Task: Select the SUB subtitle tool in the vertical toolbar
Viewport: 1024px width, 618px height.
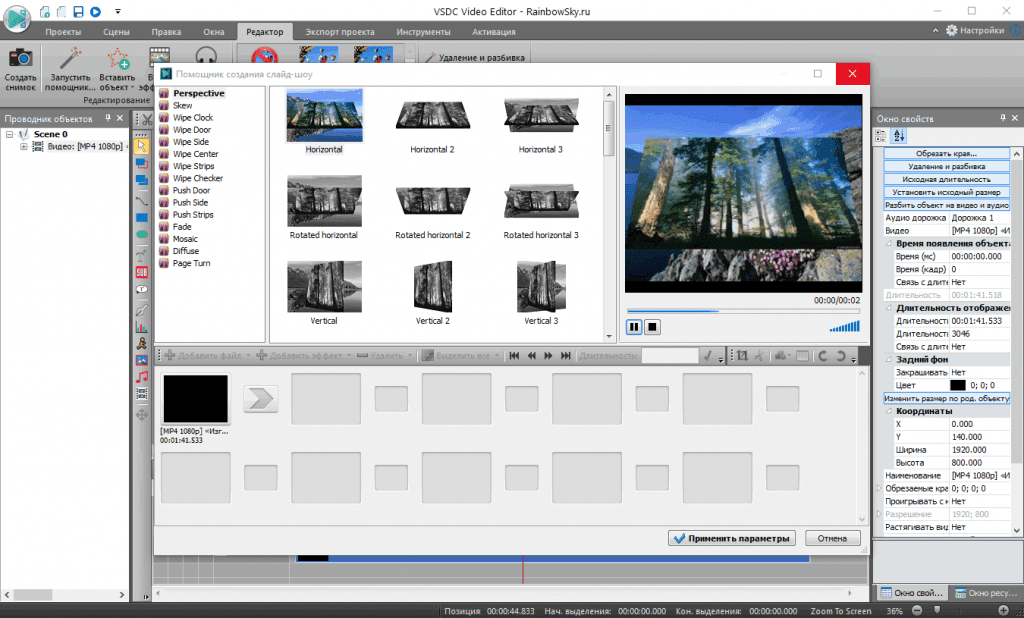Action: pos(142,272)
